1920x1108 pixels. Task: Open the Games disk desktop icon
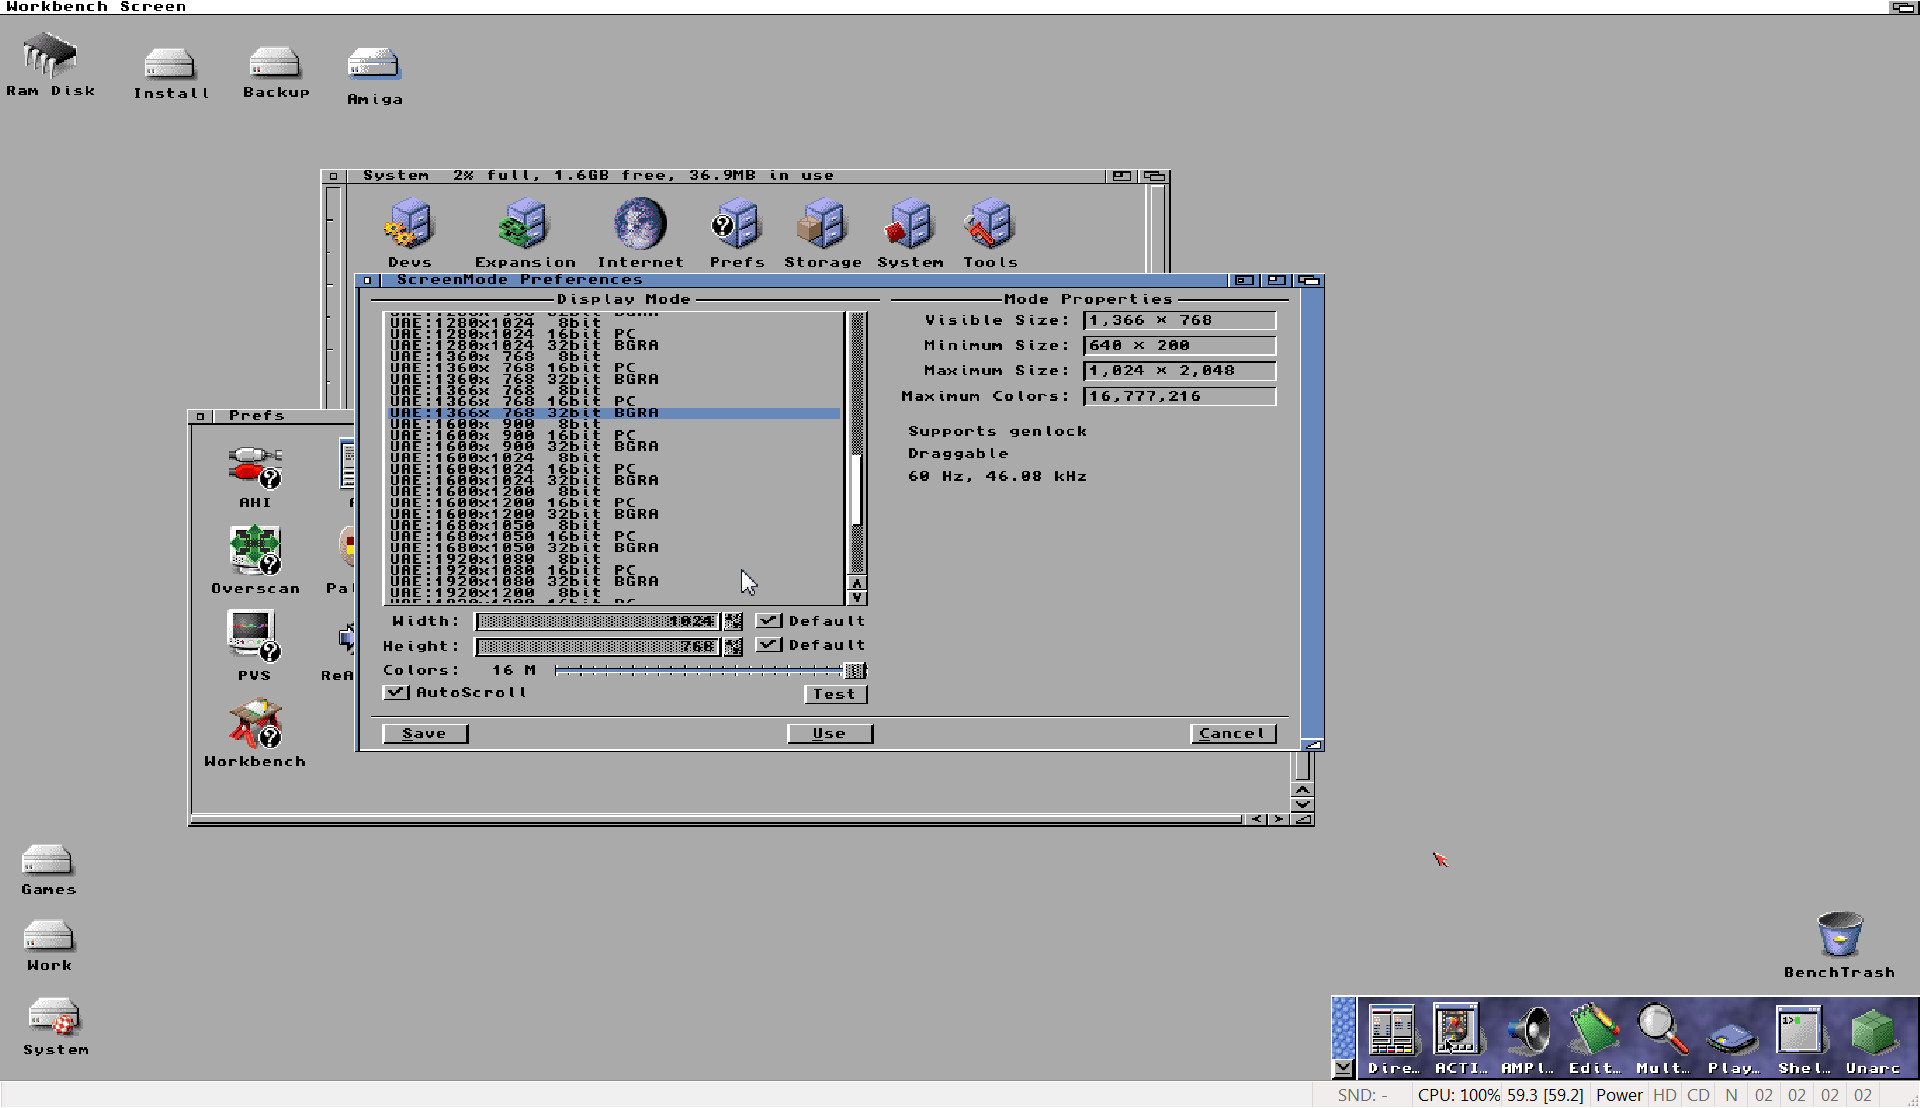(x=48, y=870)
